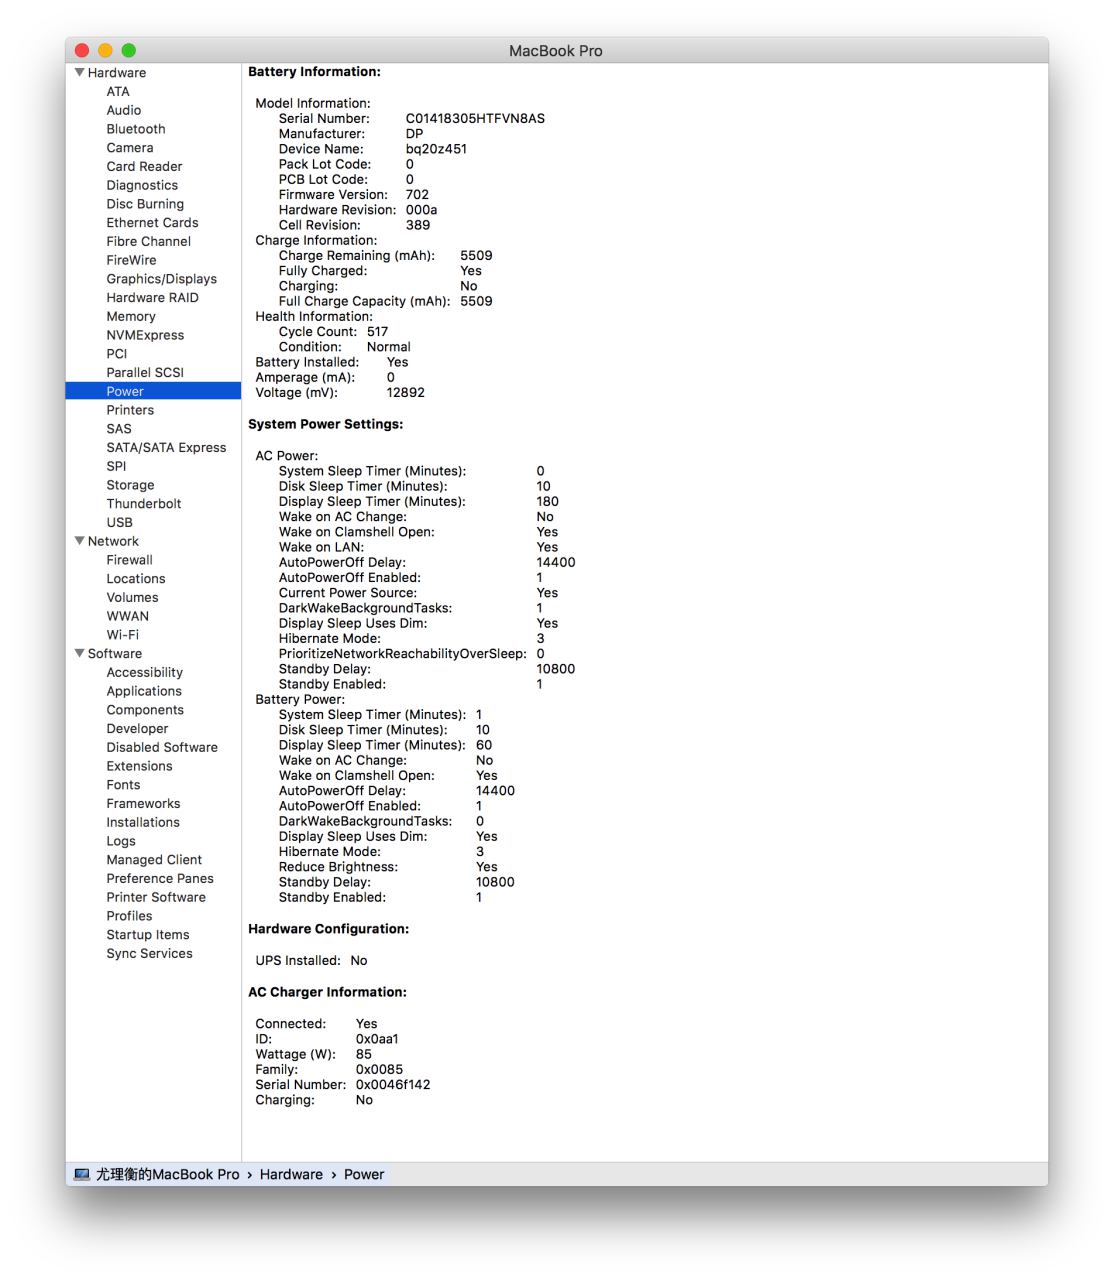The image size is (1114, 1280).
Task: Select Diagnostics in sidebar
Action: 142,185
